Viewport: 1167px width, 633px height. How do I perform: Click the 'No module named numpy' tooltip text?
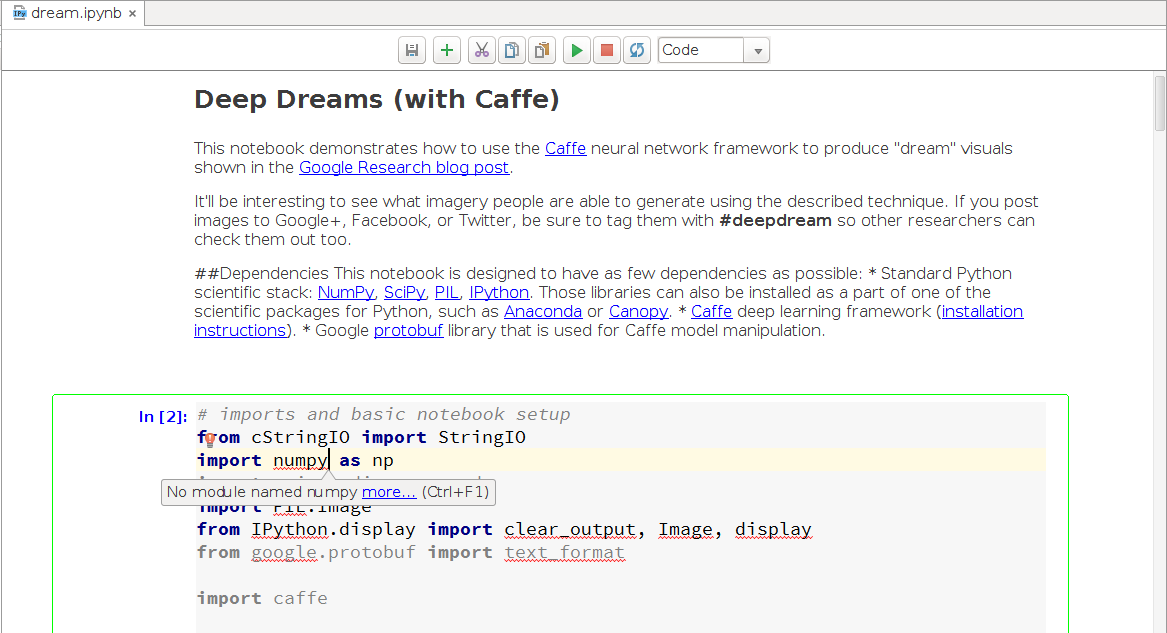click(x=262, y=492)
